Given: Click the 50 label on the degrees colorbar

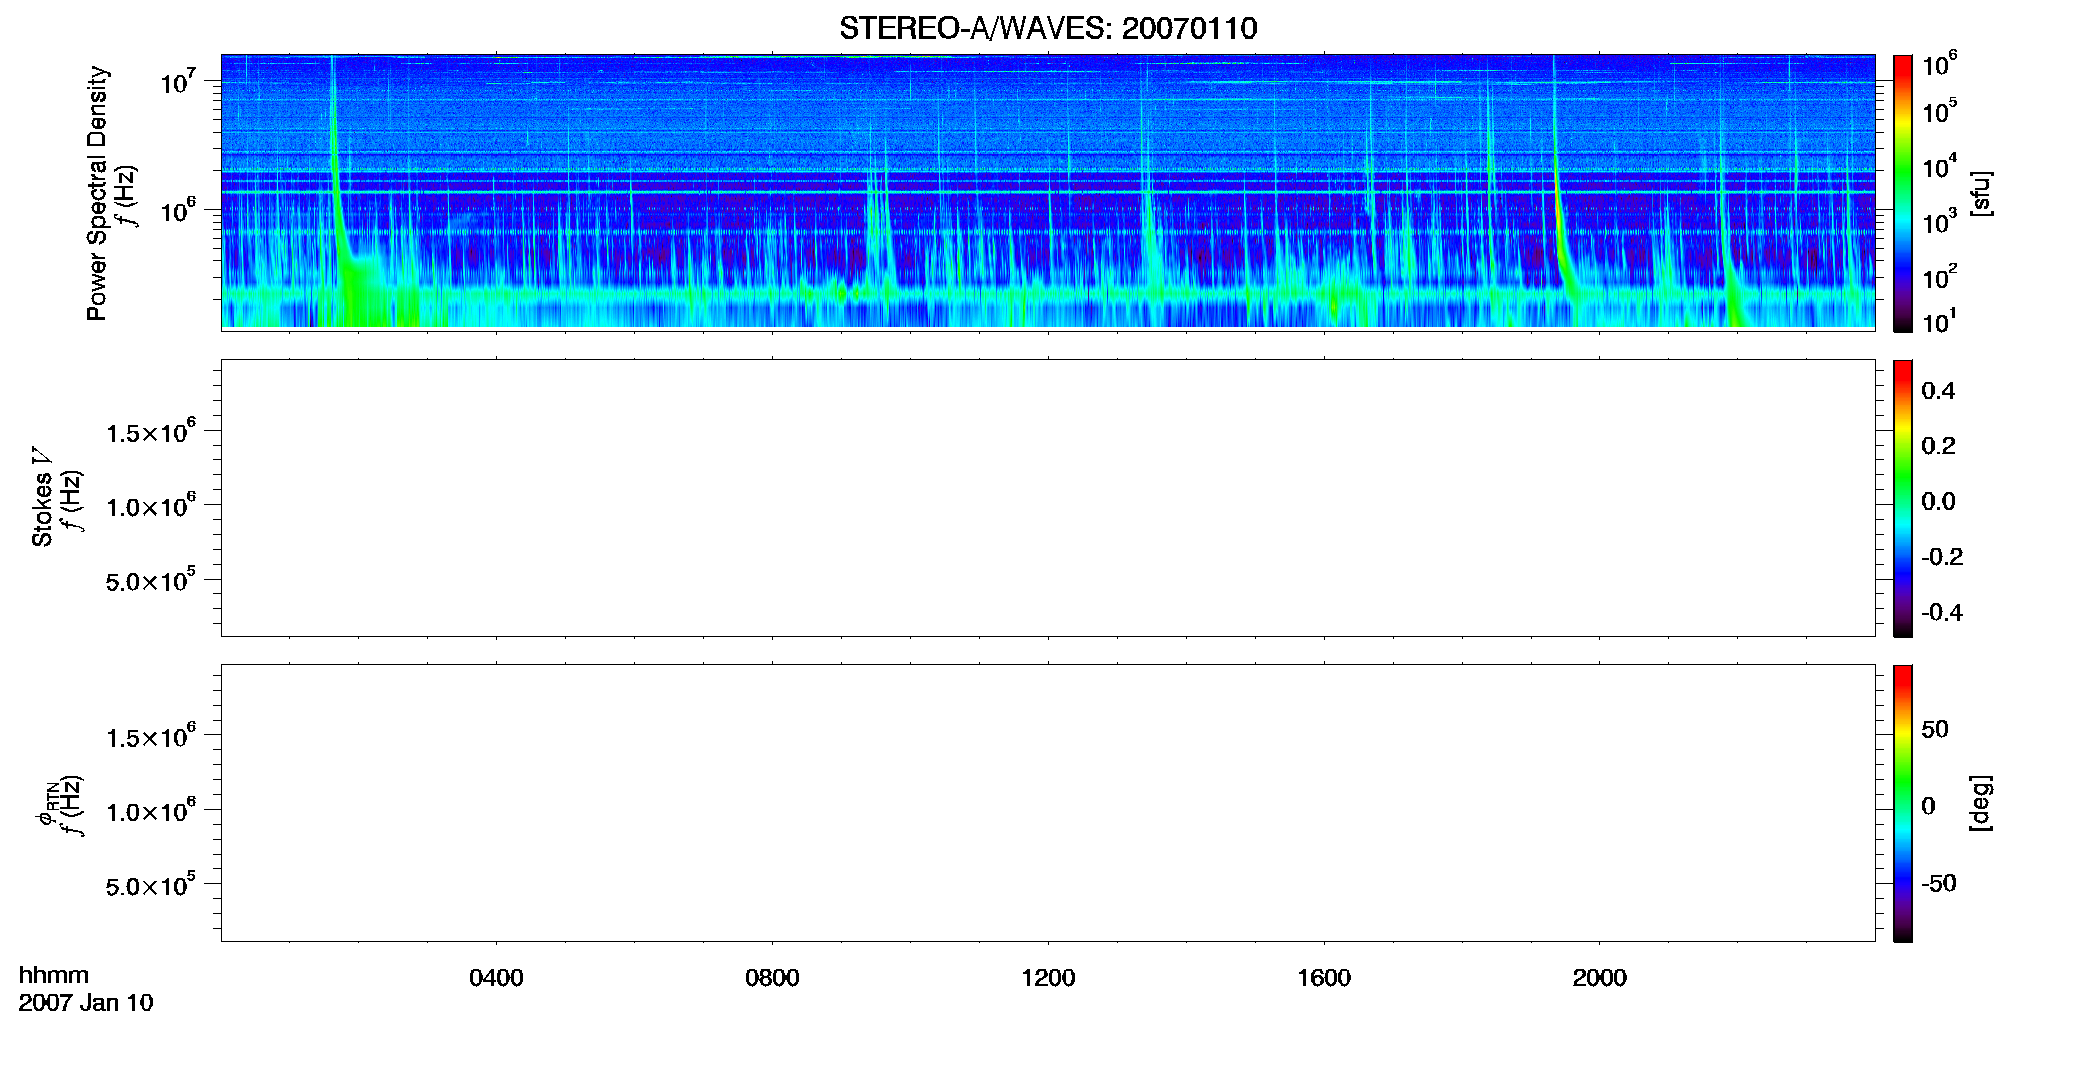Looking at the screenshot, I should pos(1935,729).
